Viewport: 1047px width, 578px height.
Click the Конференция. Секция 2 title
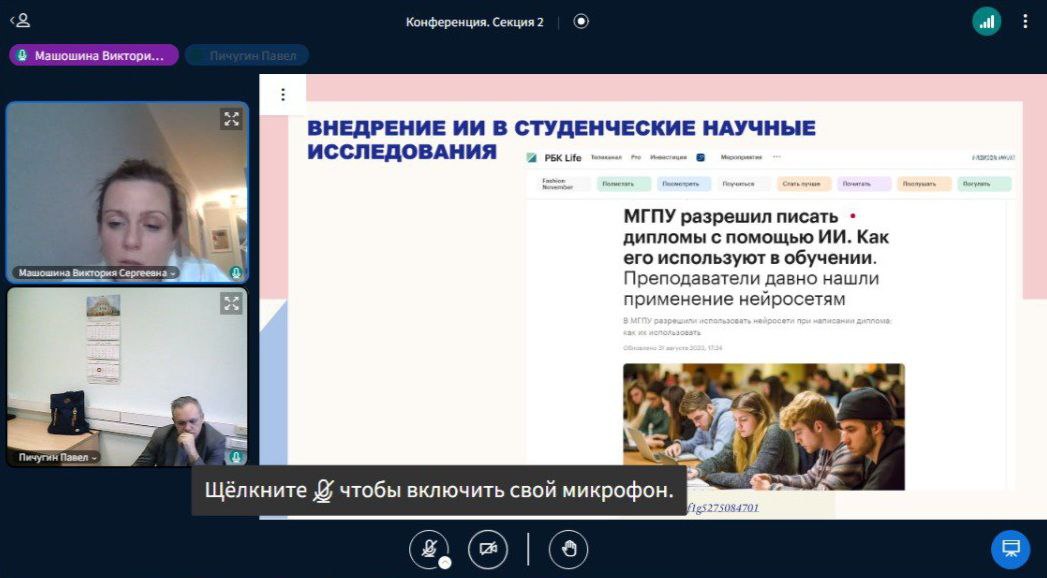[474, 22]
